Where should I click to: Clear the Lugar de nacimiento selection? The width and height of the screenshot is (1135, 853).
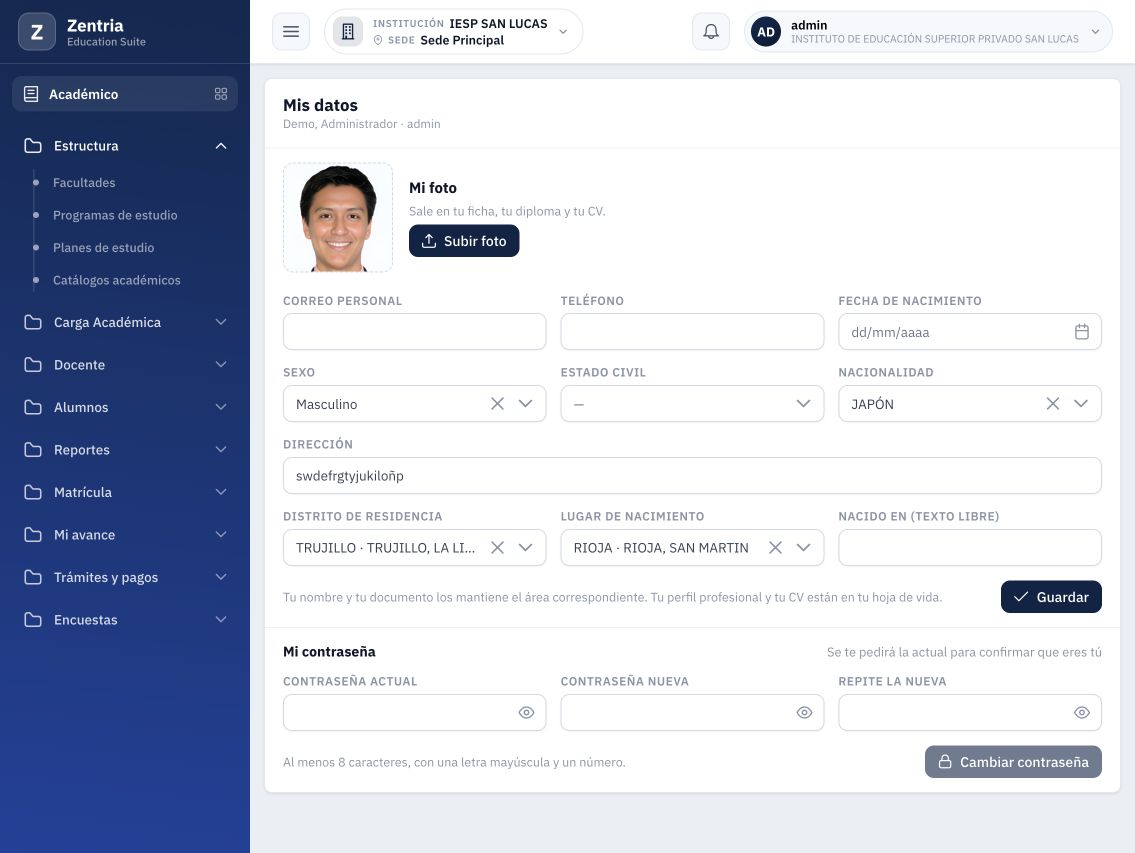775,547
